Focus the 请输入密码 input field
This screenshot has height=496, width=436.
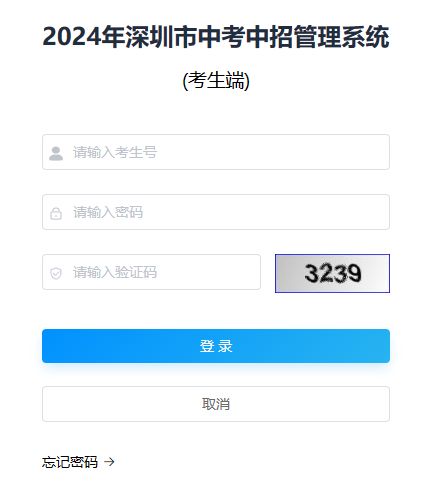pyautogui.click(x=216, y=212)
